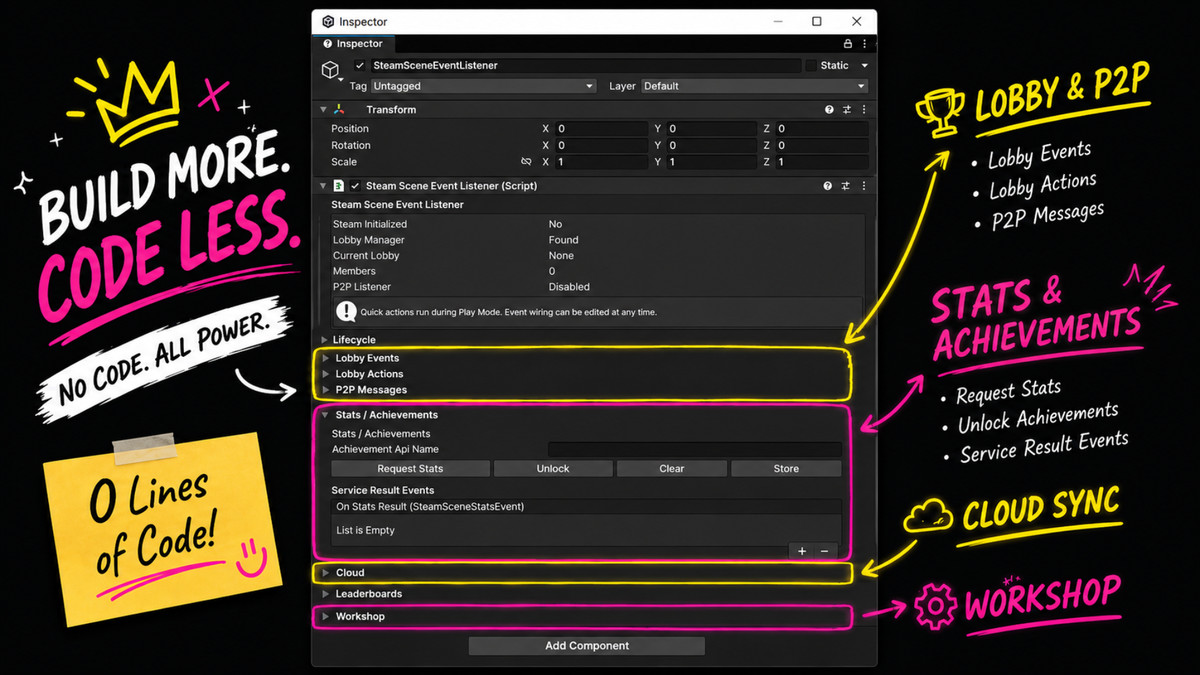Image resolution: width=1200 pixels, height=675 pixels.
Task: Click the Rotation label in Transform
Action: coord(351,146)
